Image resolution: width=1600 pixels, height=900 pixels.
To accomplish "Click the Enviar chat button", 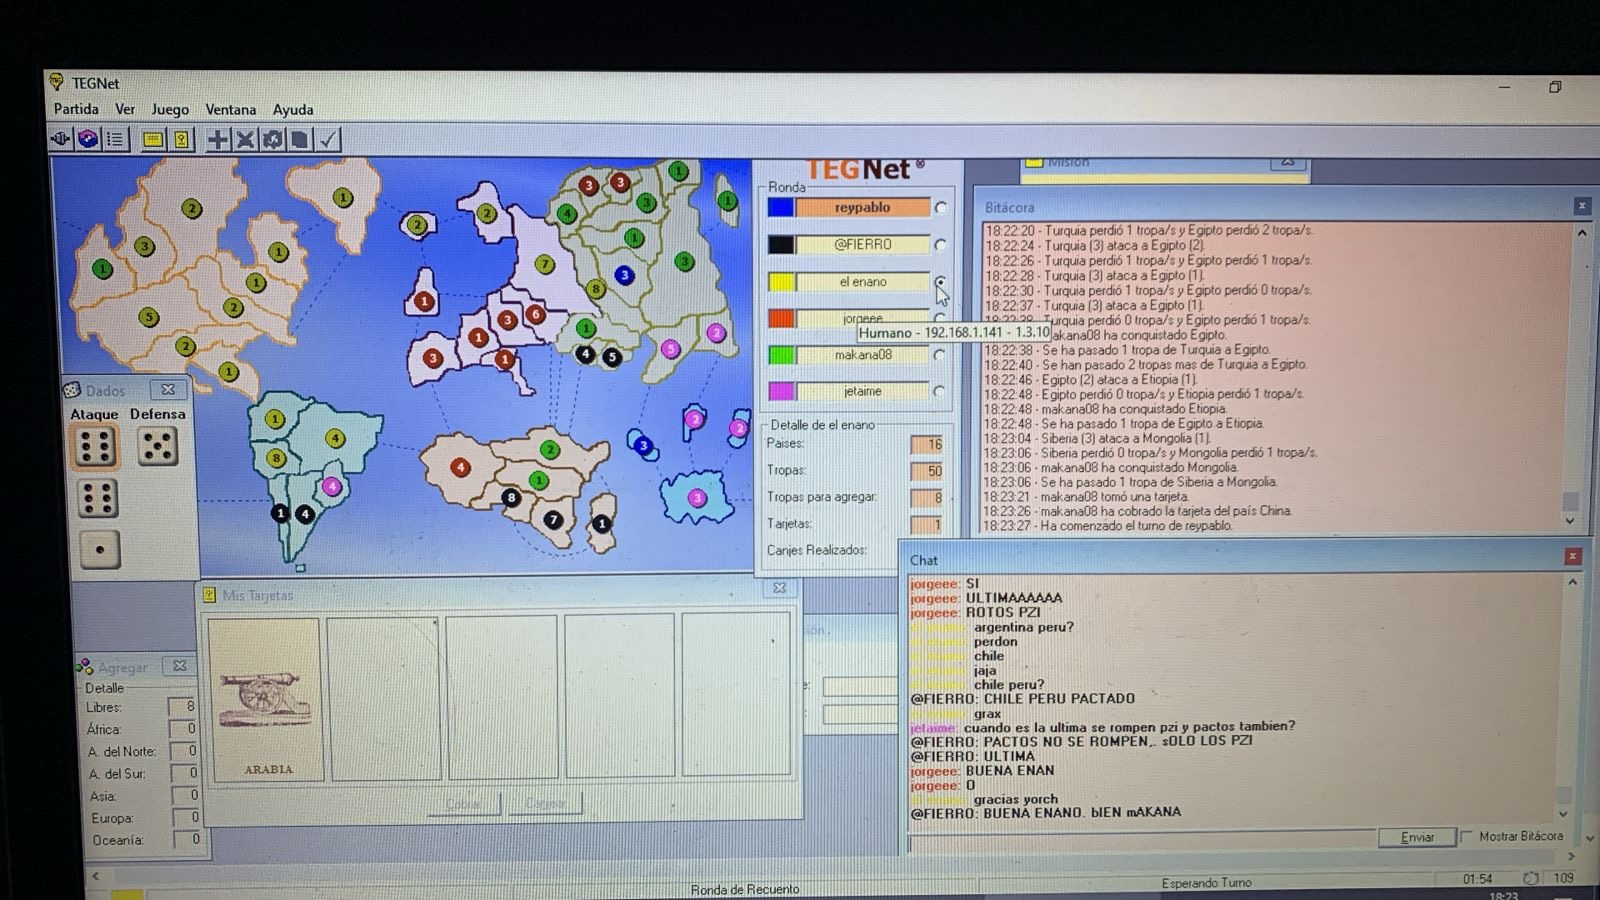I will 1417,837.
